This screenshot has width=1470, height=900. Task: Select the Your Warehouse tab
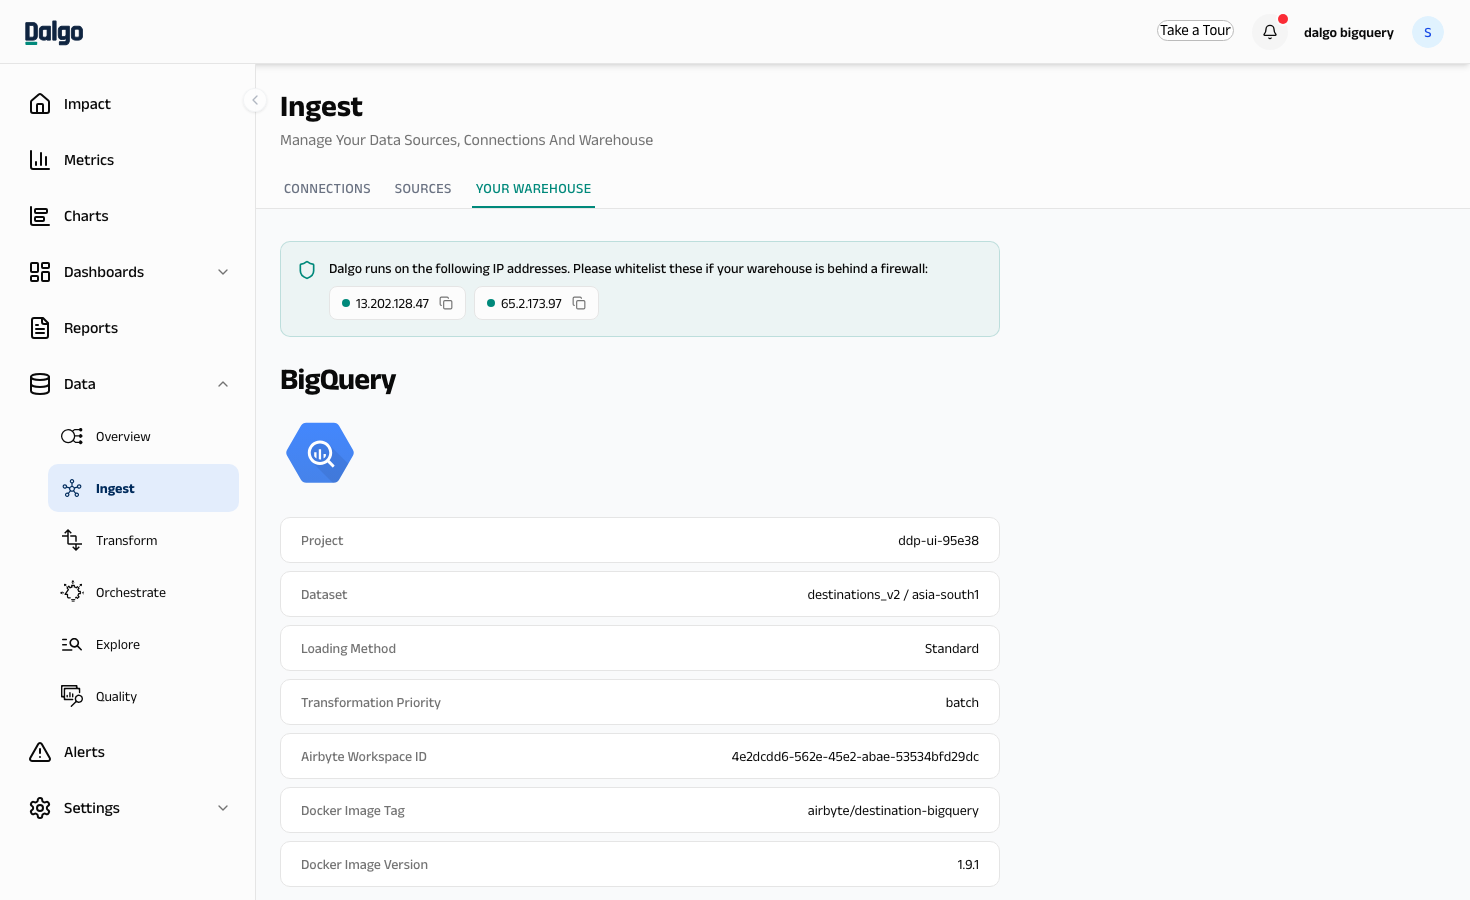pos(533,189)
